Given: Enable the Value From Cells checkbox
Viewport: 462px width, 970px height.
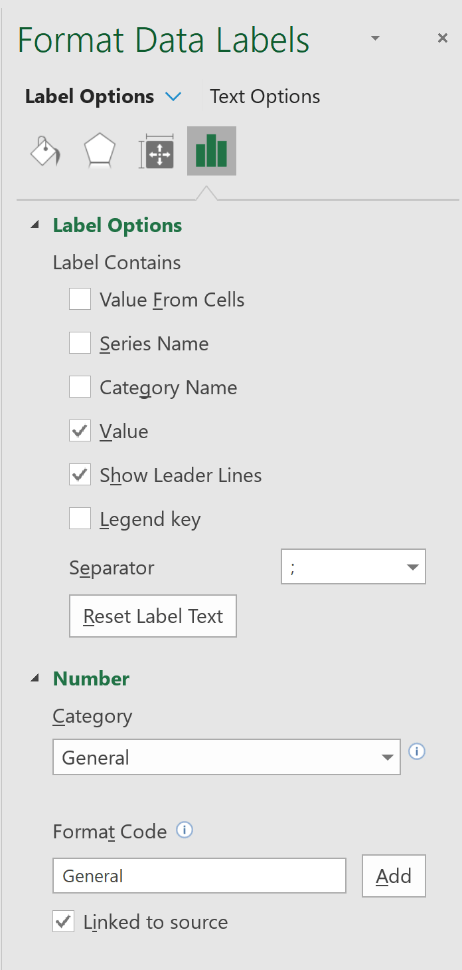Looking at the screenshot, I should (80, 299).
